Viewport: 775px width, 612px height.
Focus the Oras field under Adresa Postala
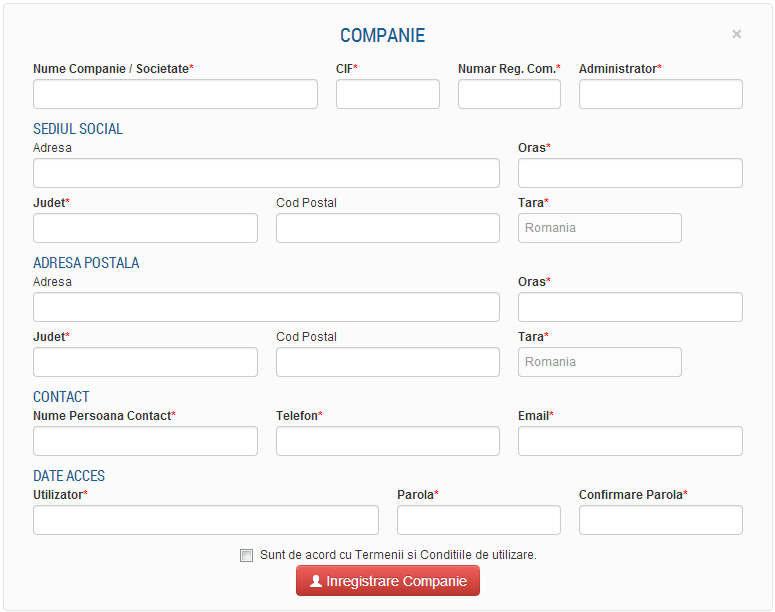[x=630, y=307]
